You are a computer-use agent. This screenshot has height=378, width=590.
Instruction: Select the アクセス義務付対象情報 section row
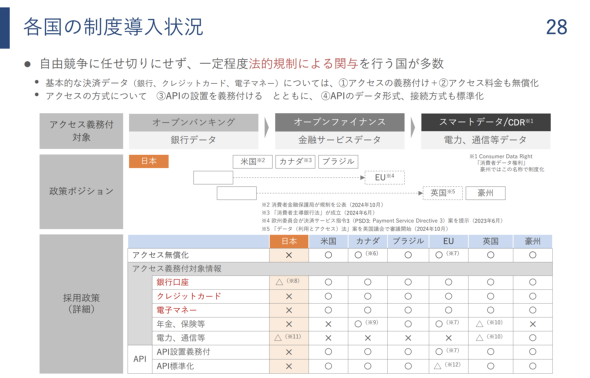click(340, 269)
